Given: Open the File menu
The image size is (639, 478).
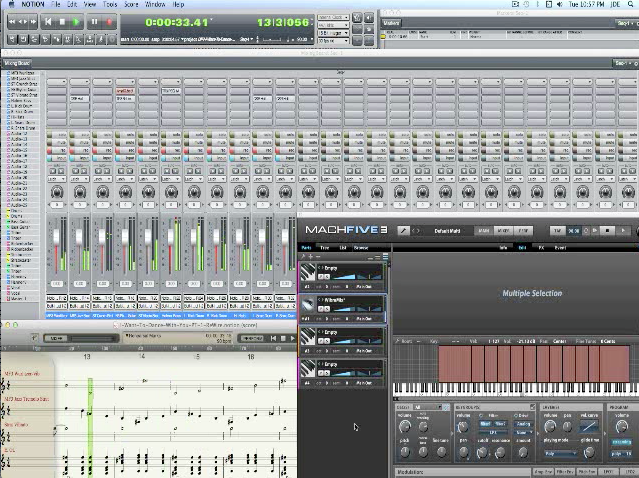Looking at the screenshot, I should point(55,4).
